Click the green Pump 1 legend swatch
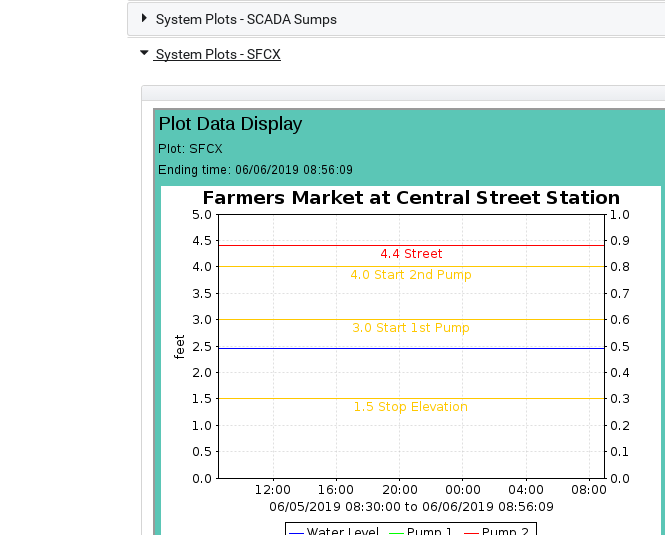The width and height of the screenshot is (665, 535). [x=396, y=532]
